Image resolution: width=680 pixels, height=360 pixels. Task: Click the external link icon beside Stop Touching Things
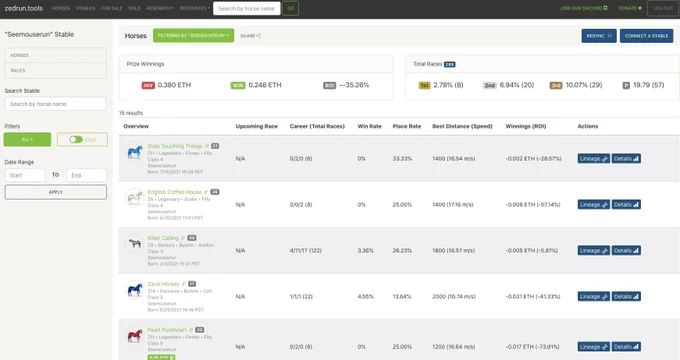(207, 146)
